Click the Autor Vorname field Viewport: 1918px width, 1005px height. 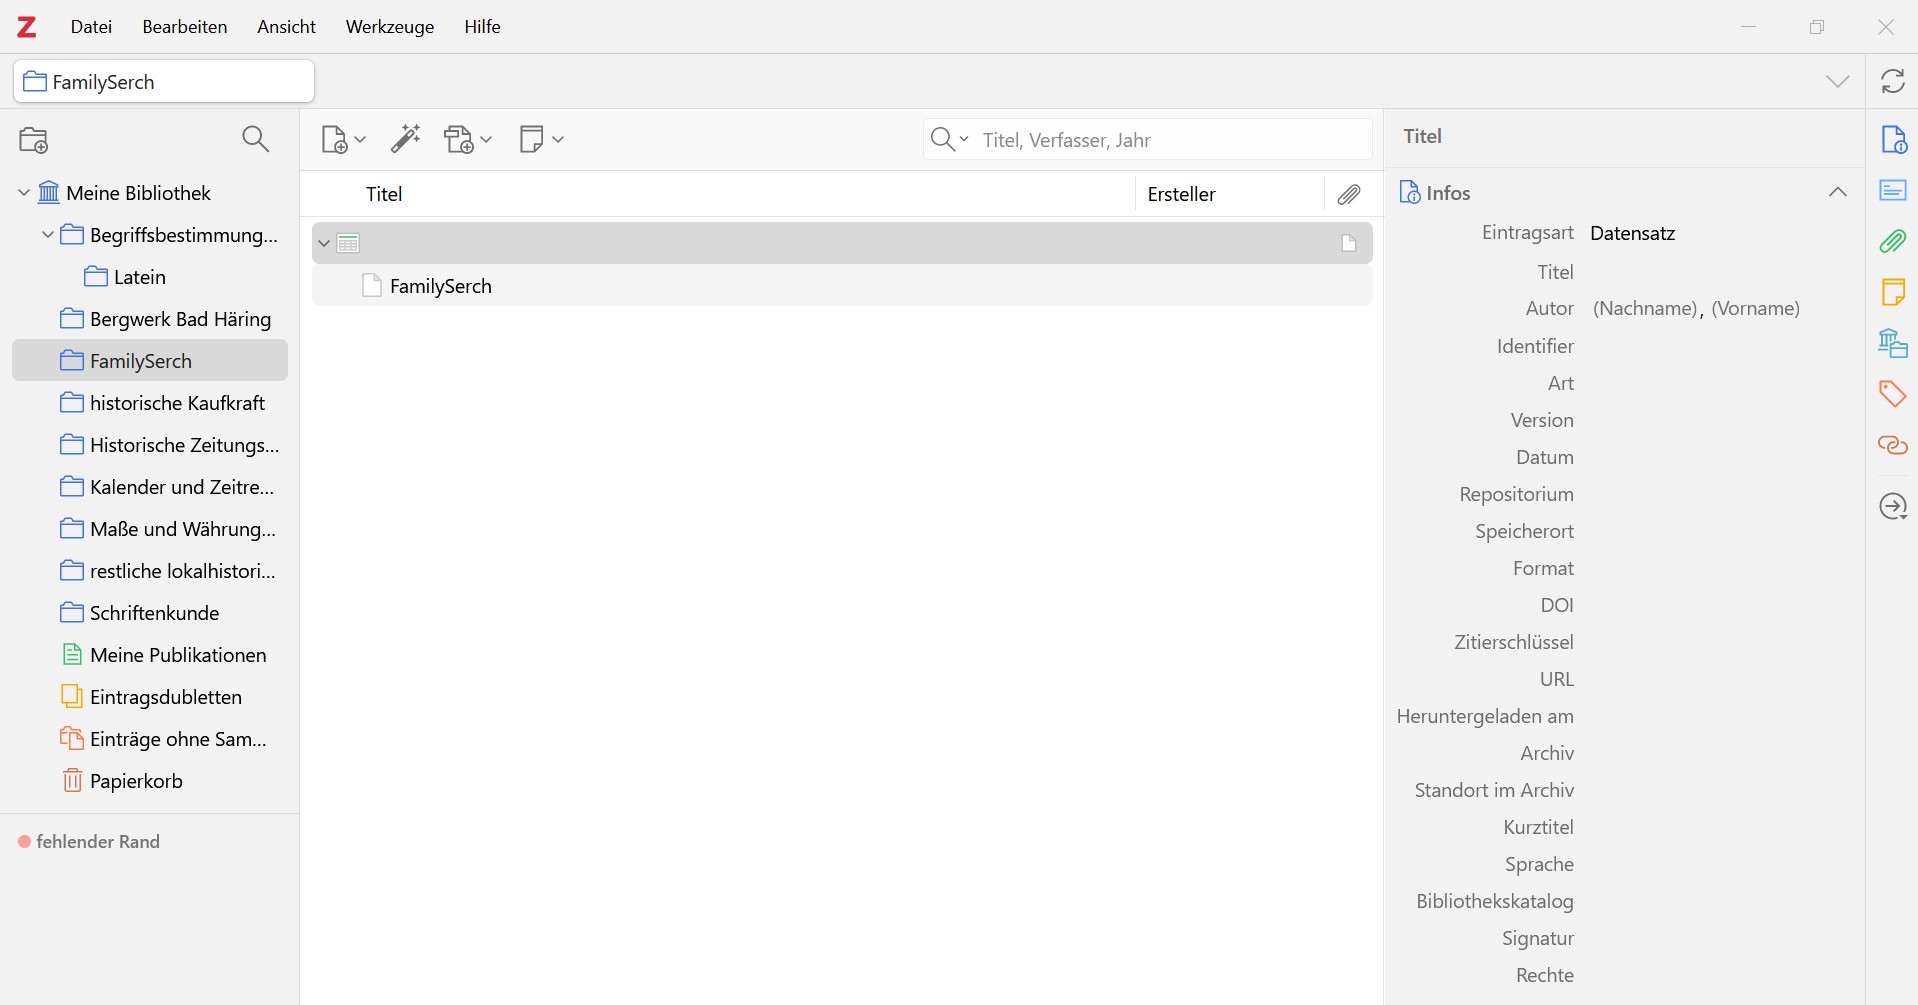pos(1755,309)
